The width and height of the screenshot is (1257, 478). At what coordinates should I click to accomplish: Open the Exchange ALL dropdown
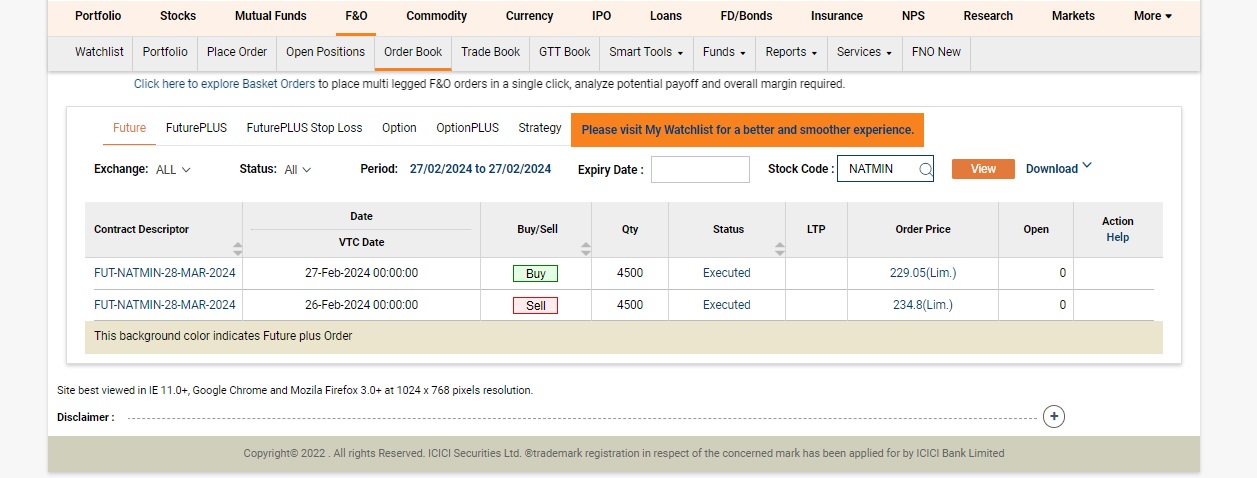click(173, 170)
